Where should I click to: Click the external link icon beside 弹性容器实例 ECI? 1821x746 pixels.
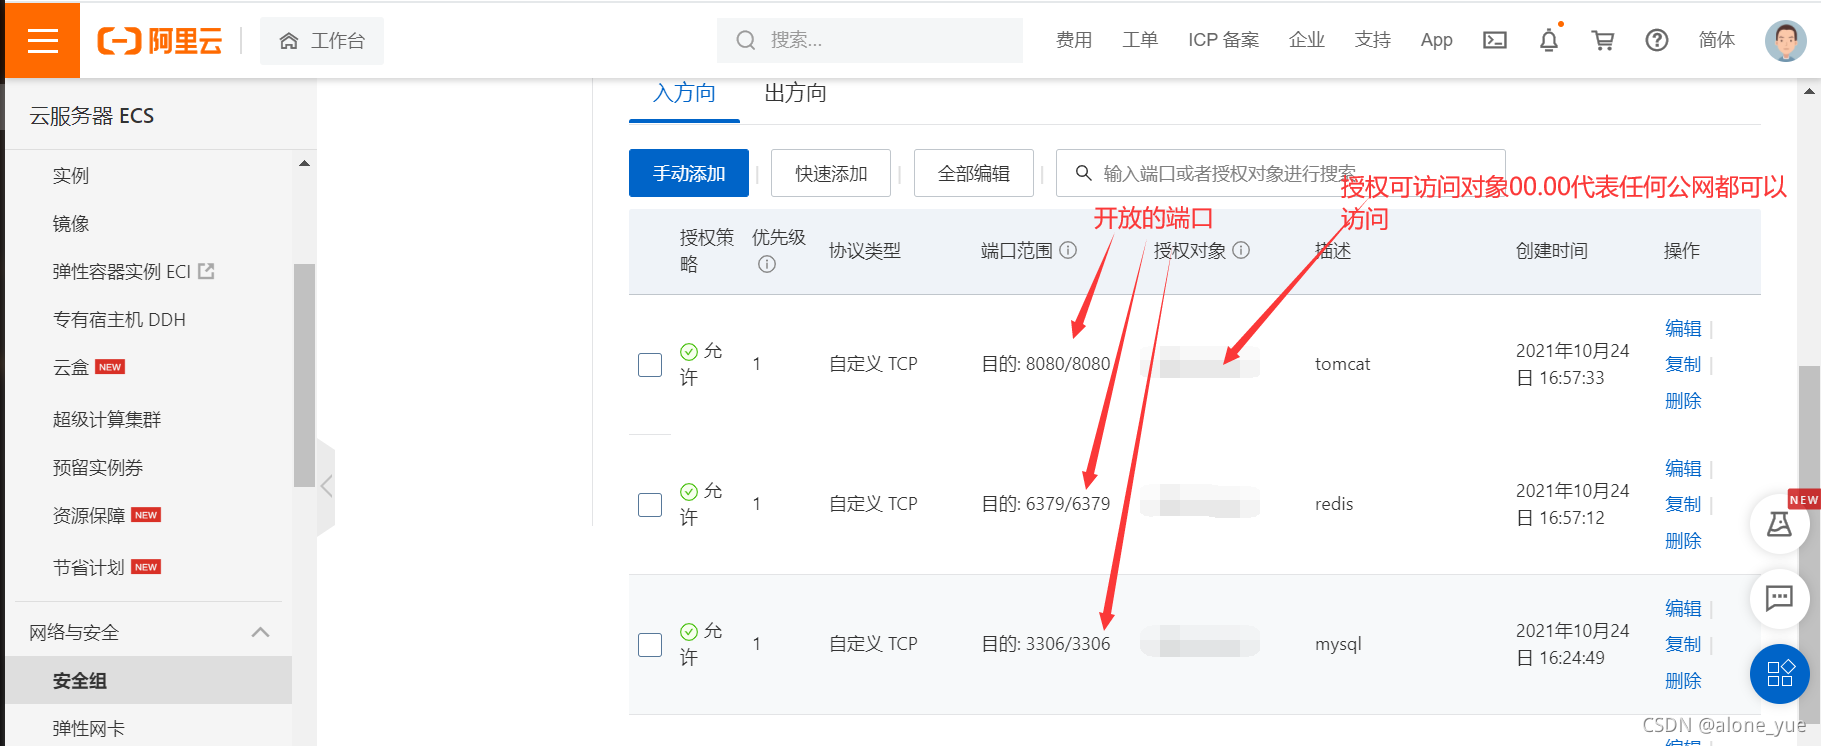tap(207, 271)
